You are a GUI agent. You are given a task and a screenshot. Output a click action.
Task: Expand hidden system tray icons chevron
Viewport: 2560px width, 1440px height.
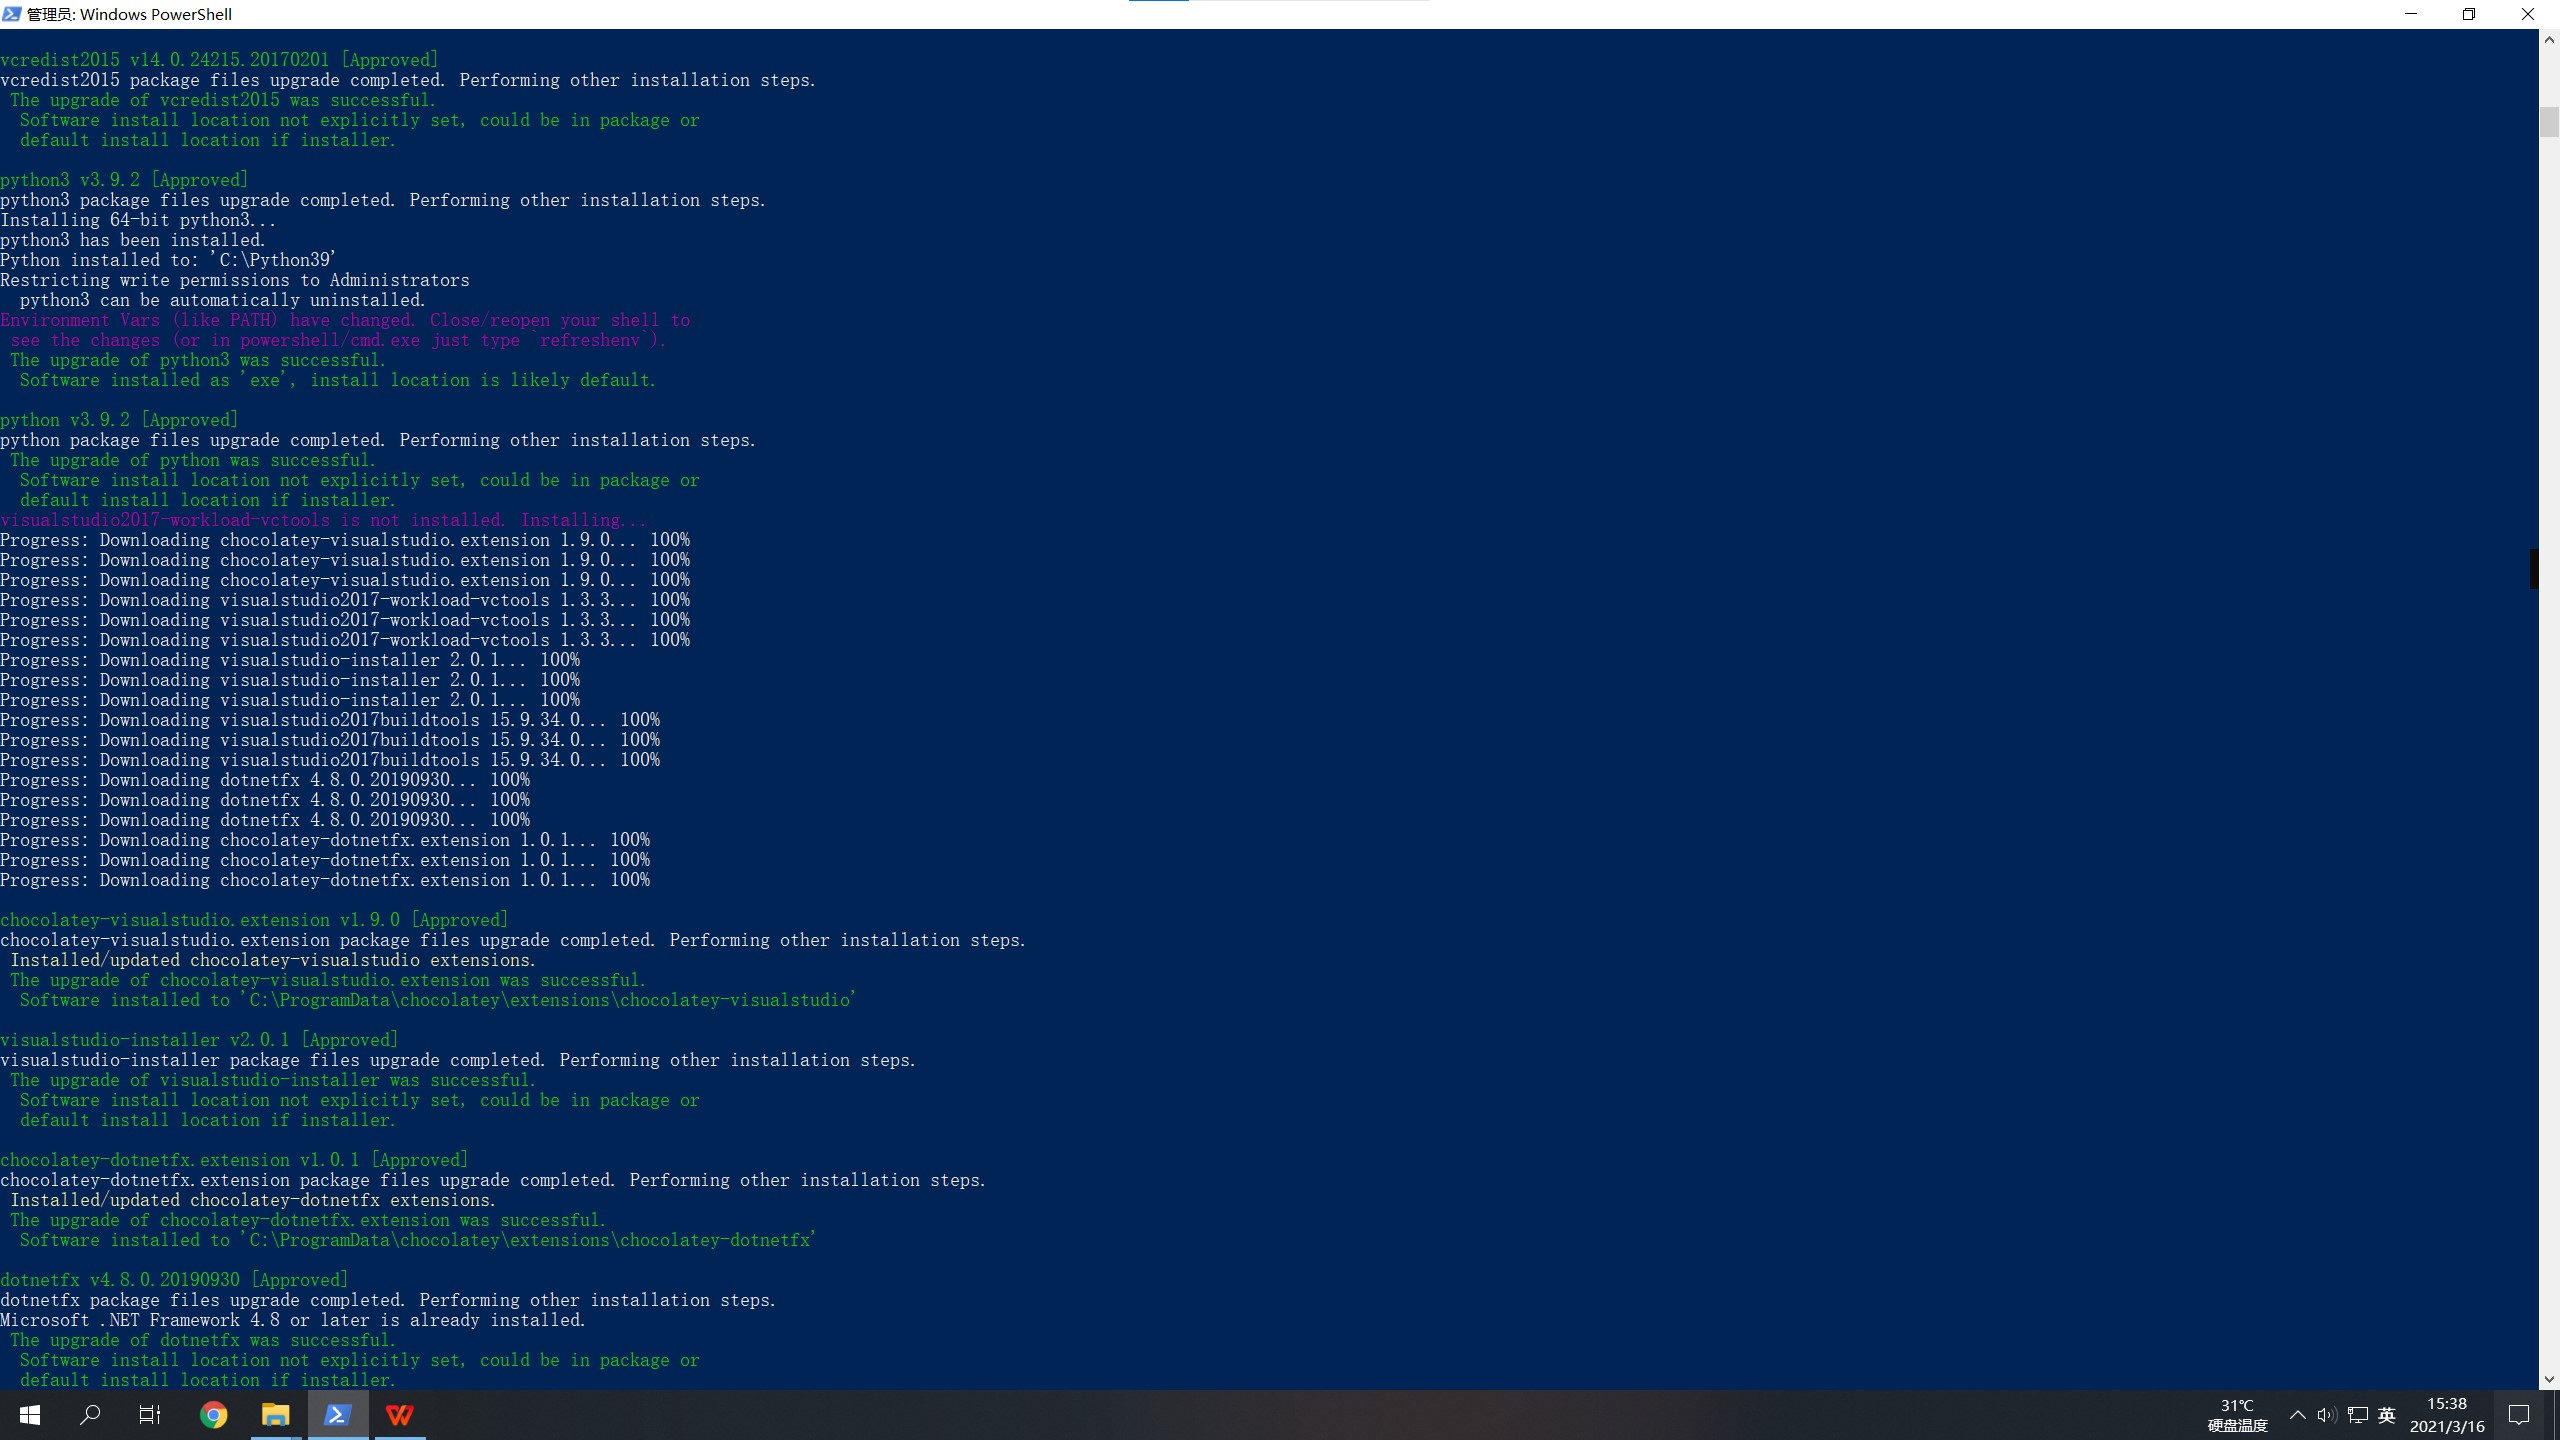pos(2297,1415)
